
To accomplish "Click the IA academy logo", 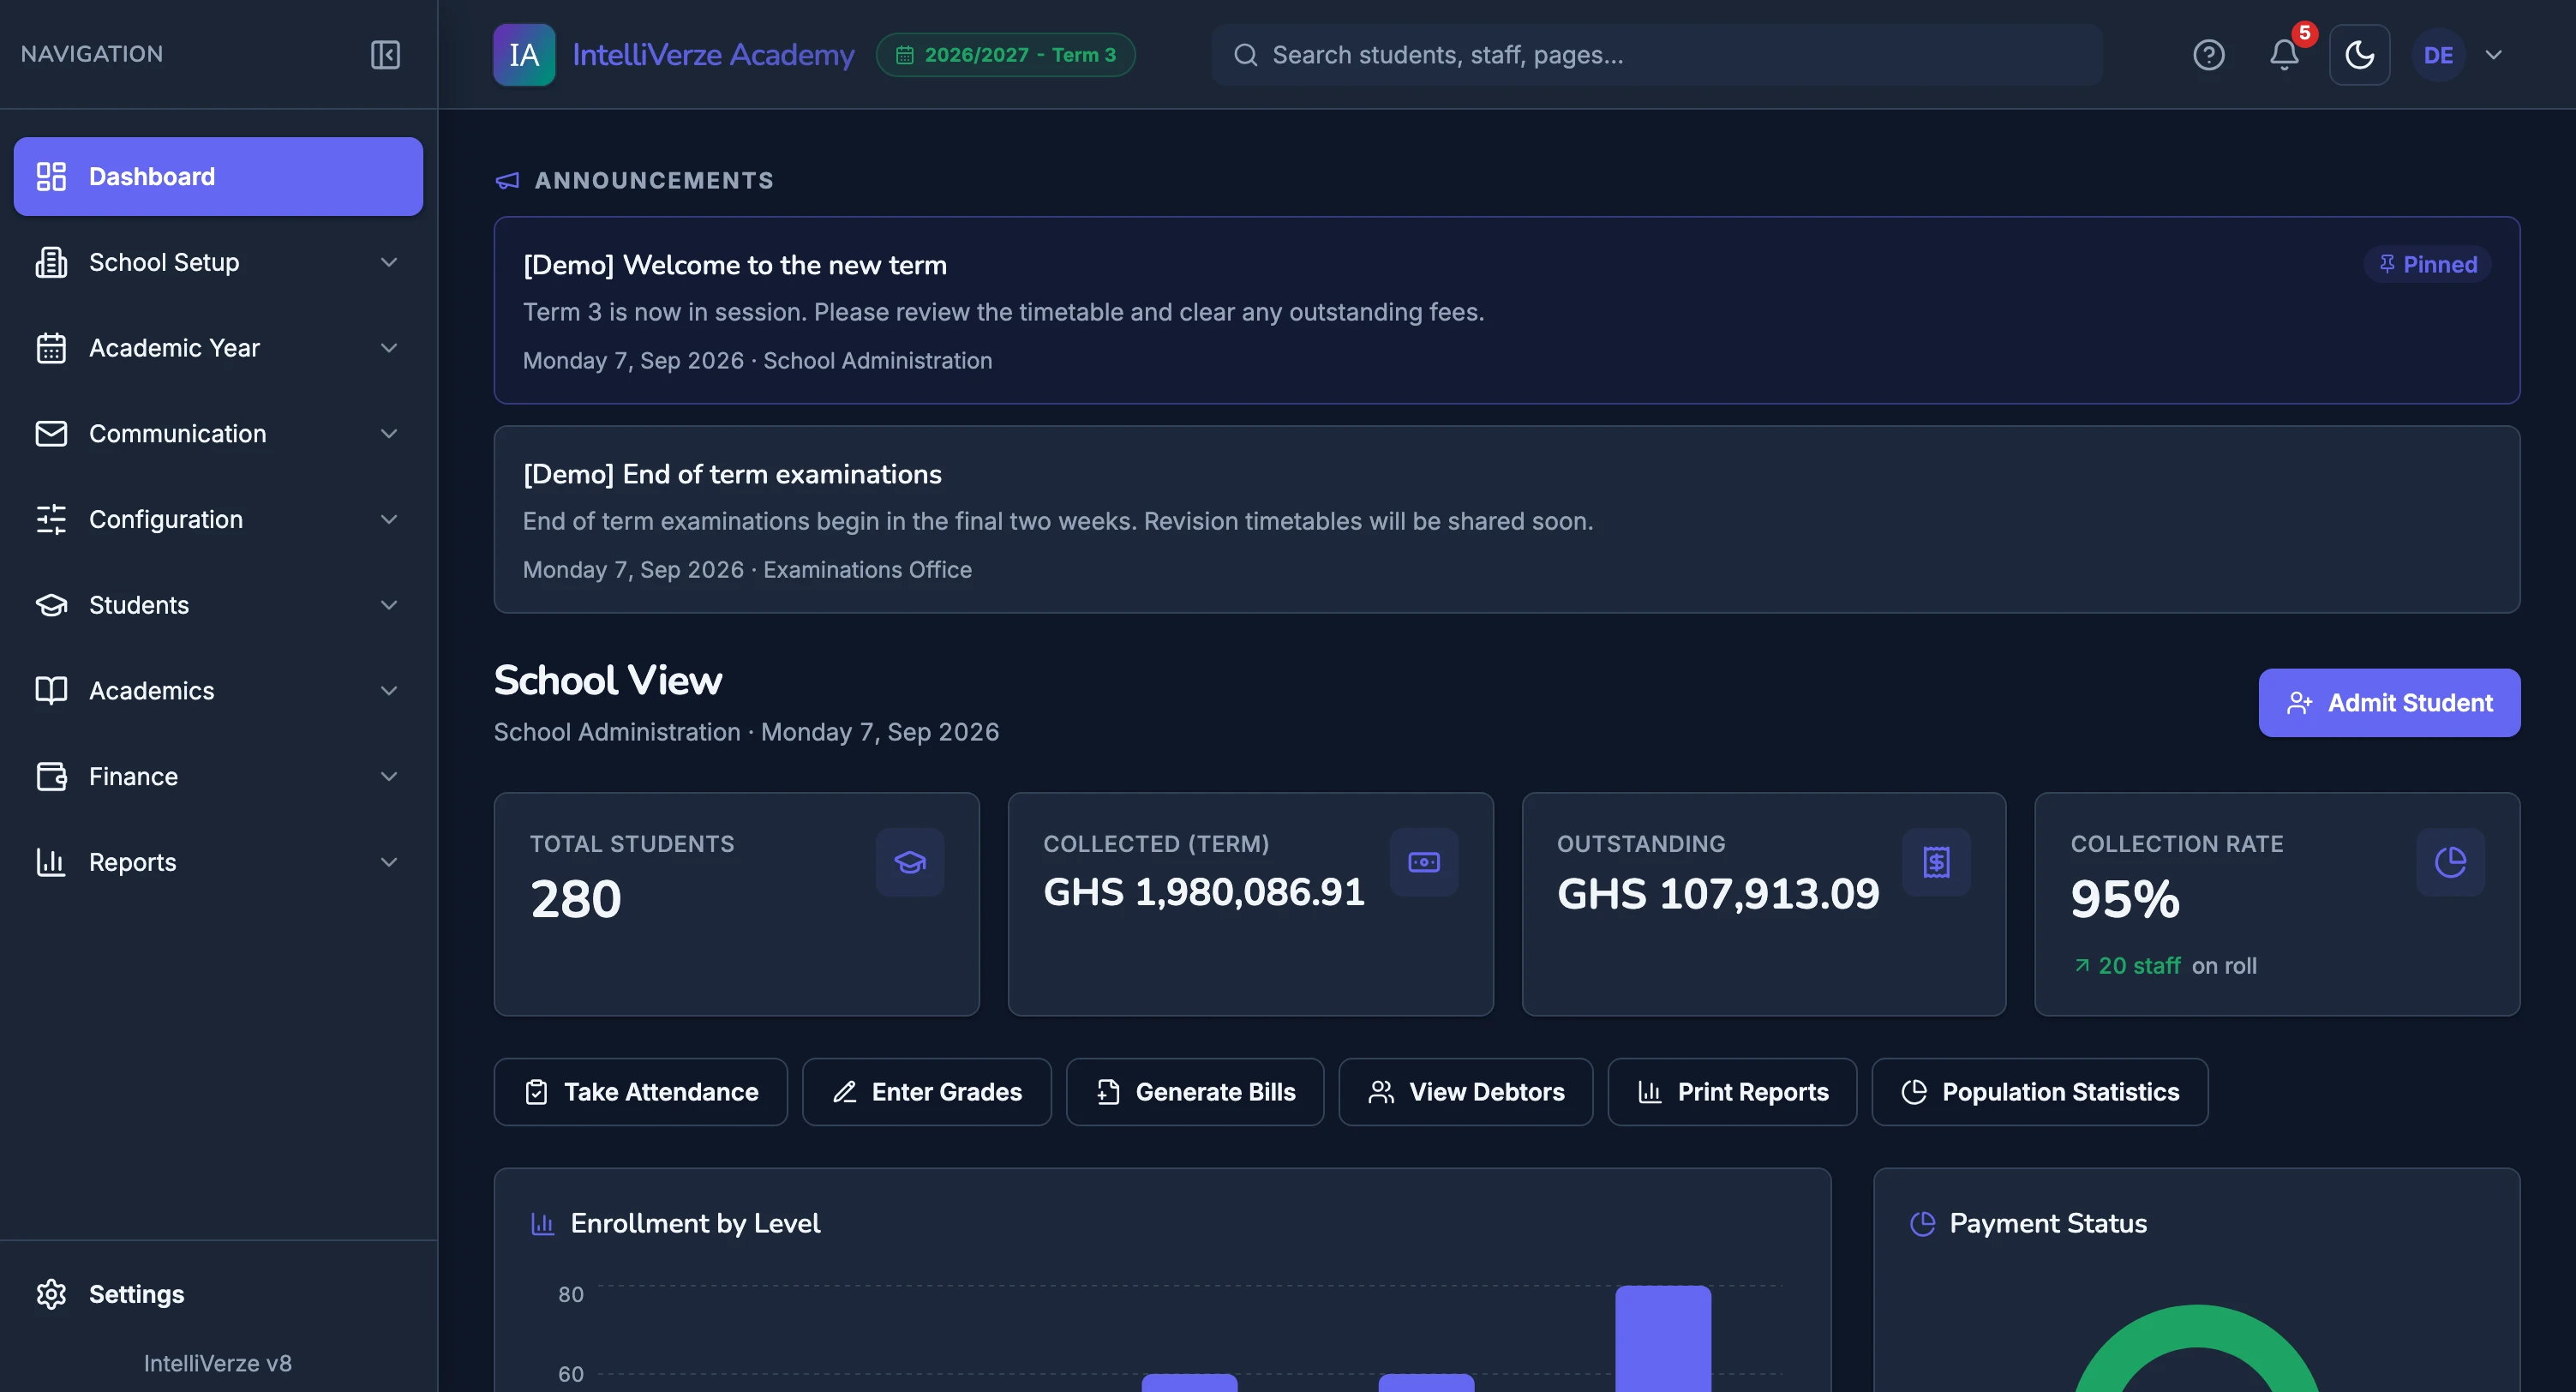I will point(524,54).
